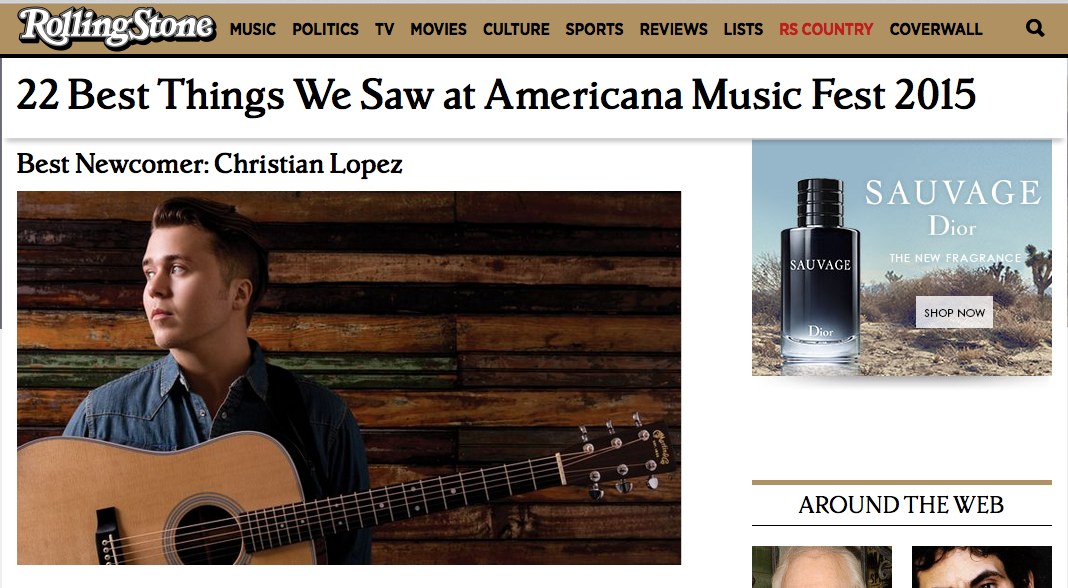This screenshot has height=588, width=1068.
Task: Click the article headline about Americana Fest
Action: pos(496,94)
